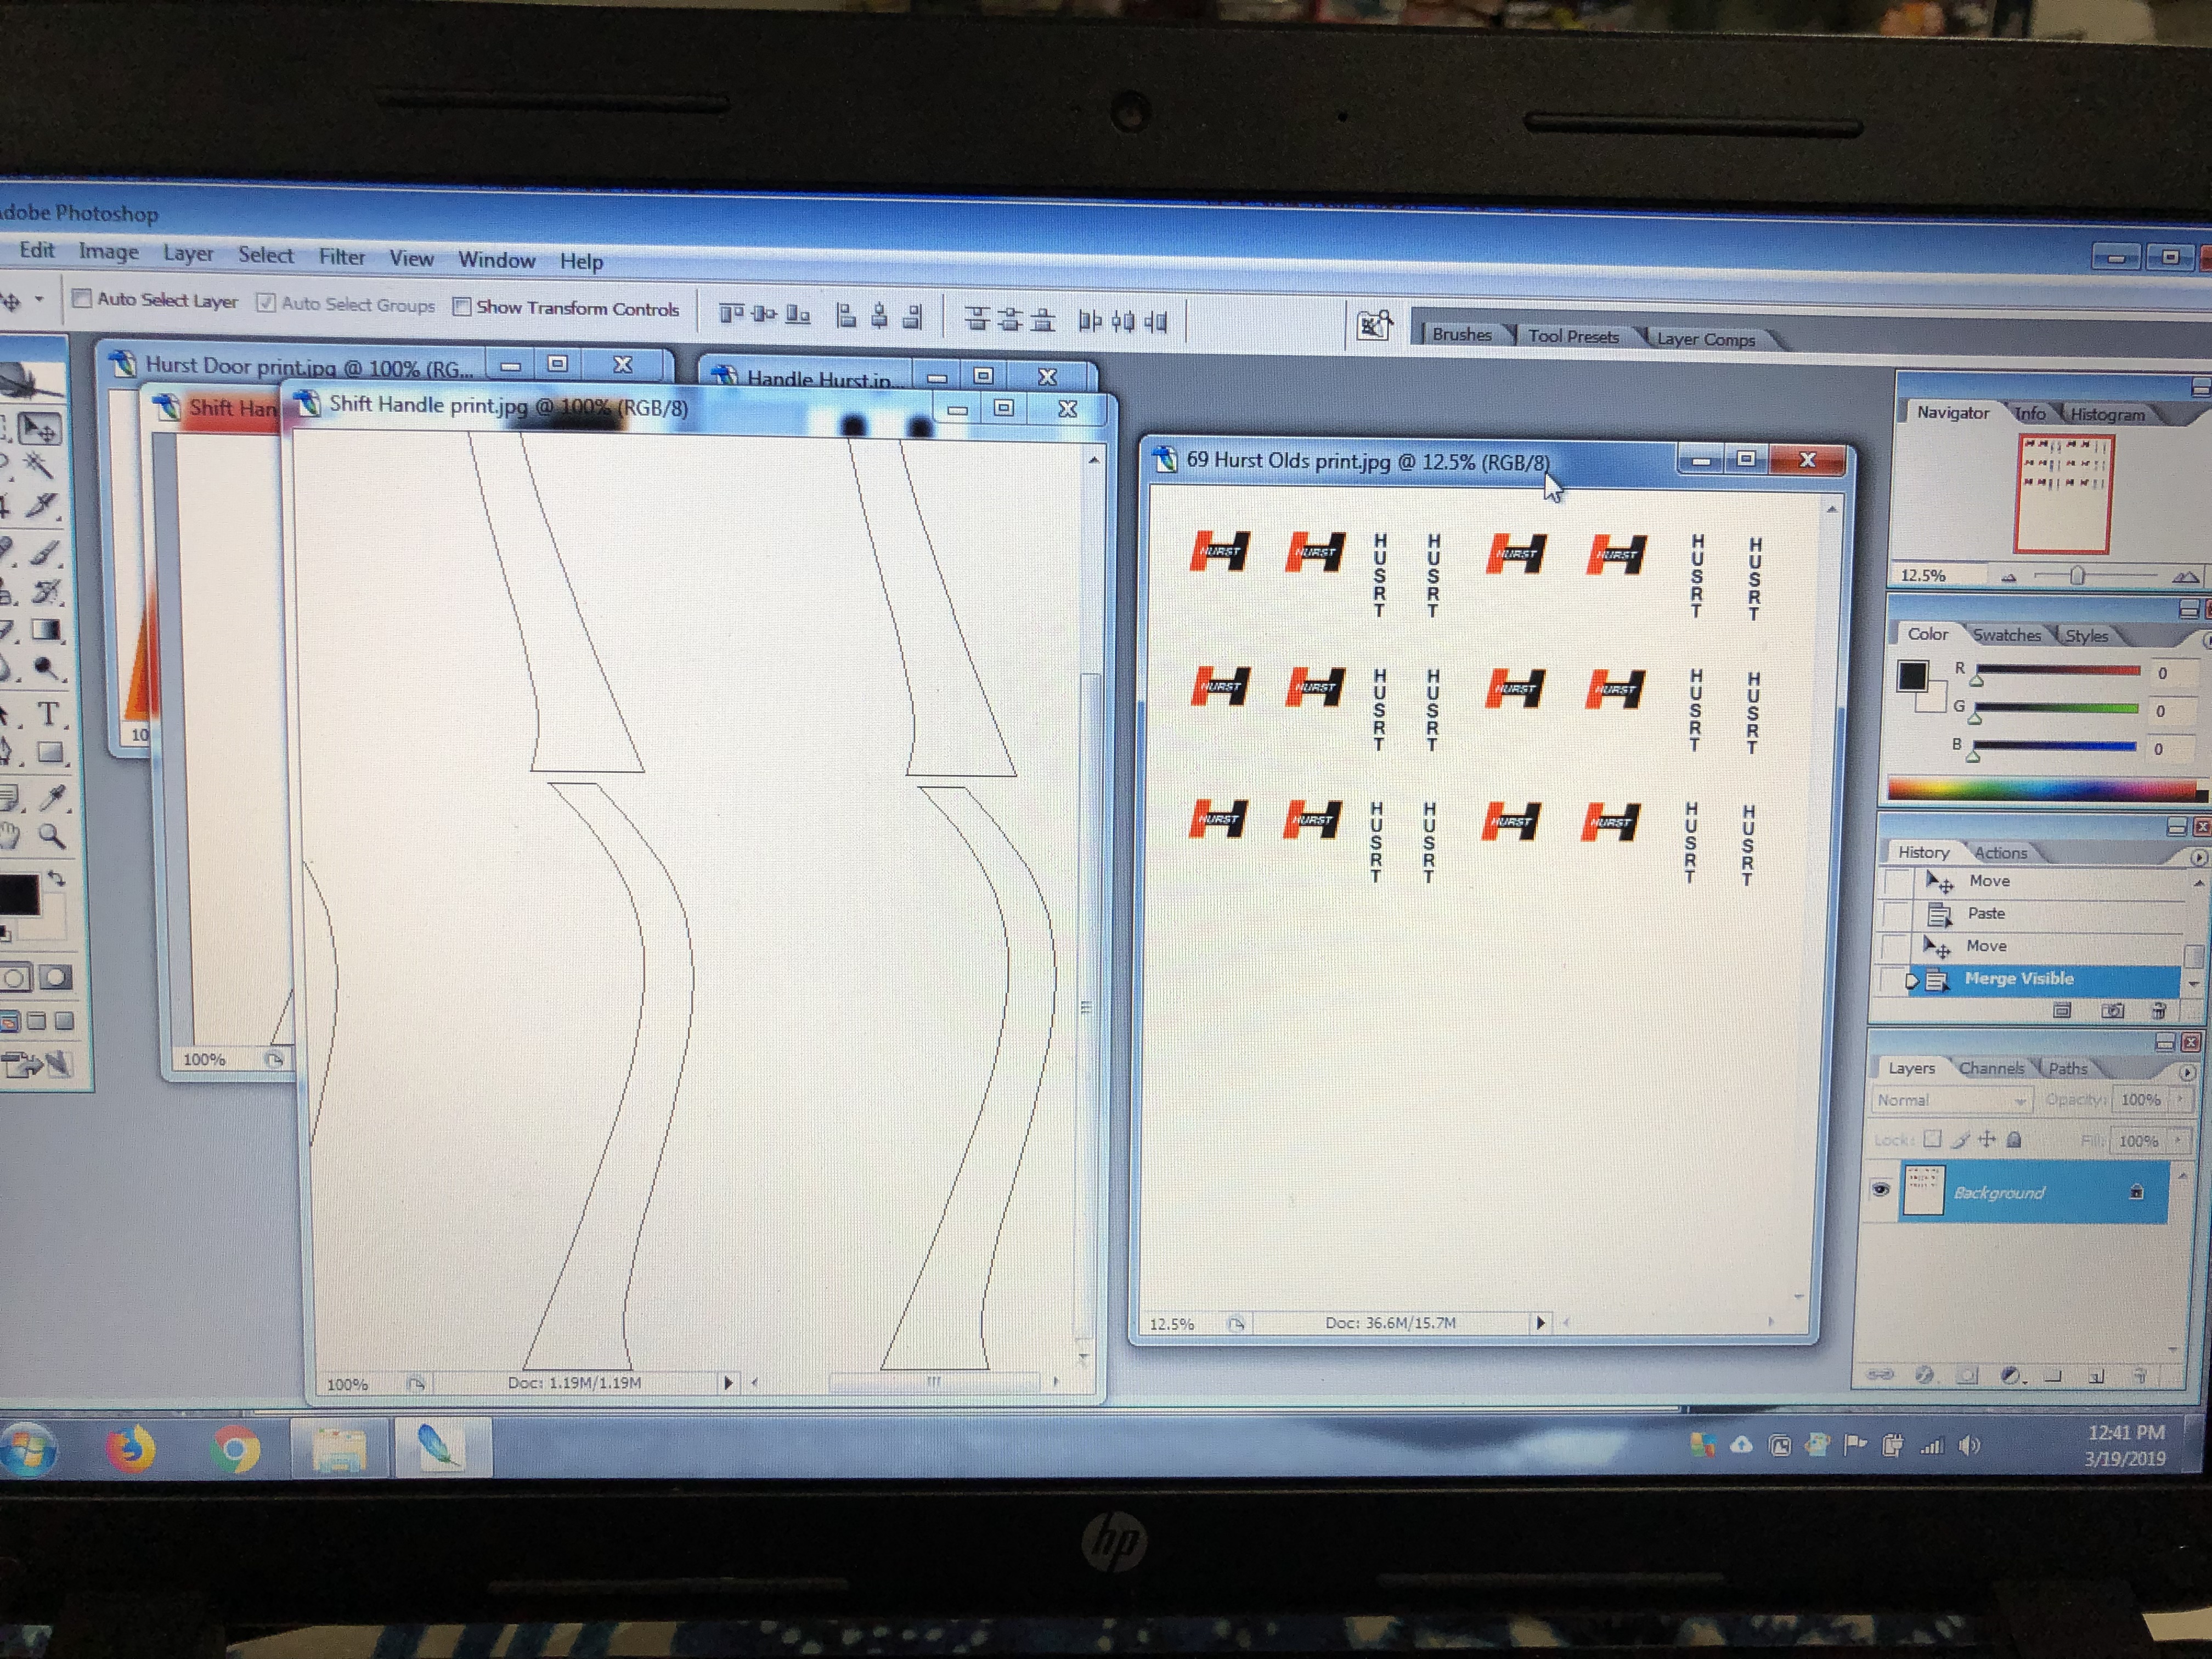
Task: Click swap foreground and background colors arrow
Action: (x=57, y=878)
